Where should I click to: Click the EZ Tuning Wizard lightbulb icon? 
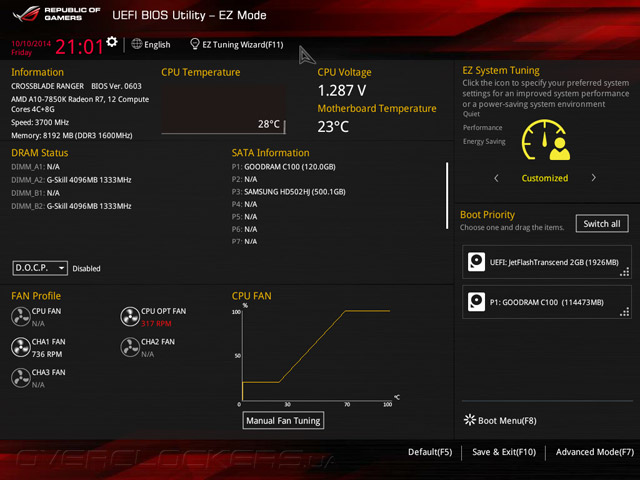tap(195, 44)
